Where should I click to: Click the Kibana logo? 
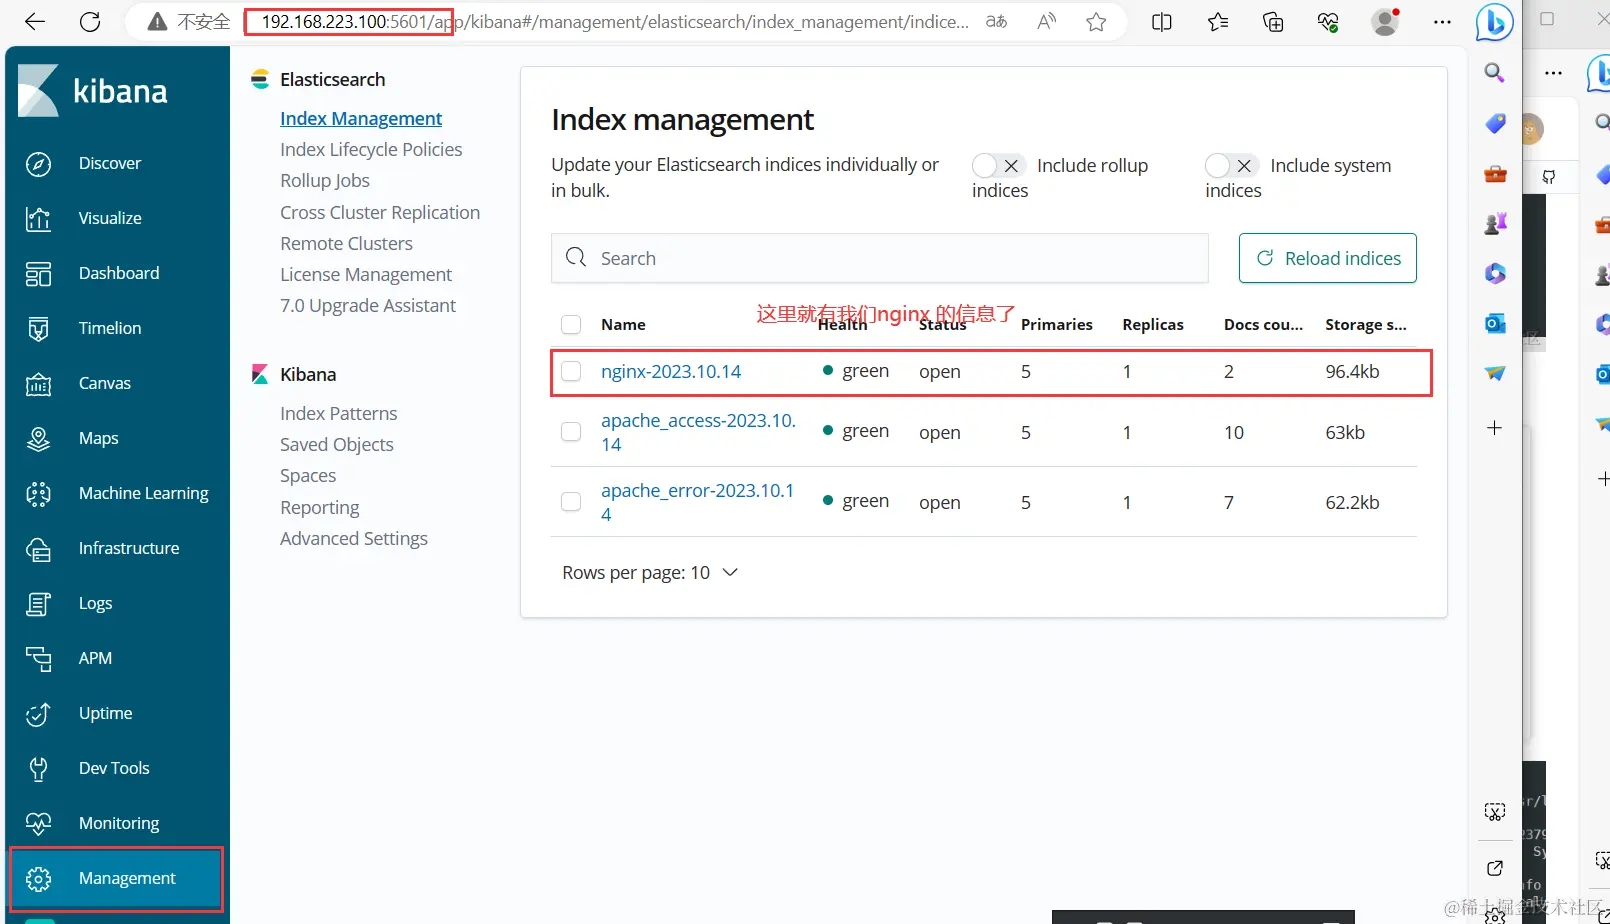pos(93,91)
